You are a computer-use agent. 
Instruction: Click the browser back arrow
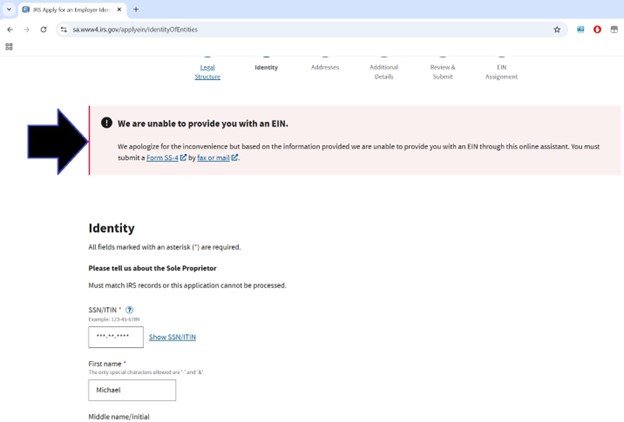coord(10,29)
